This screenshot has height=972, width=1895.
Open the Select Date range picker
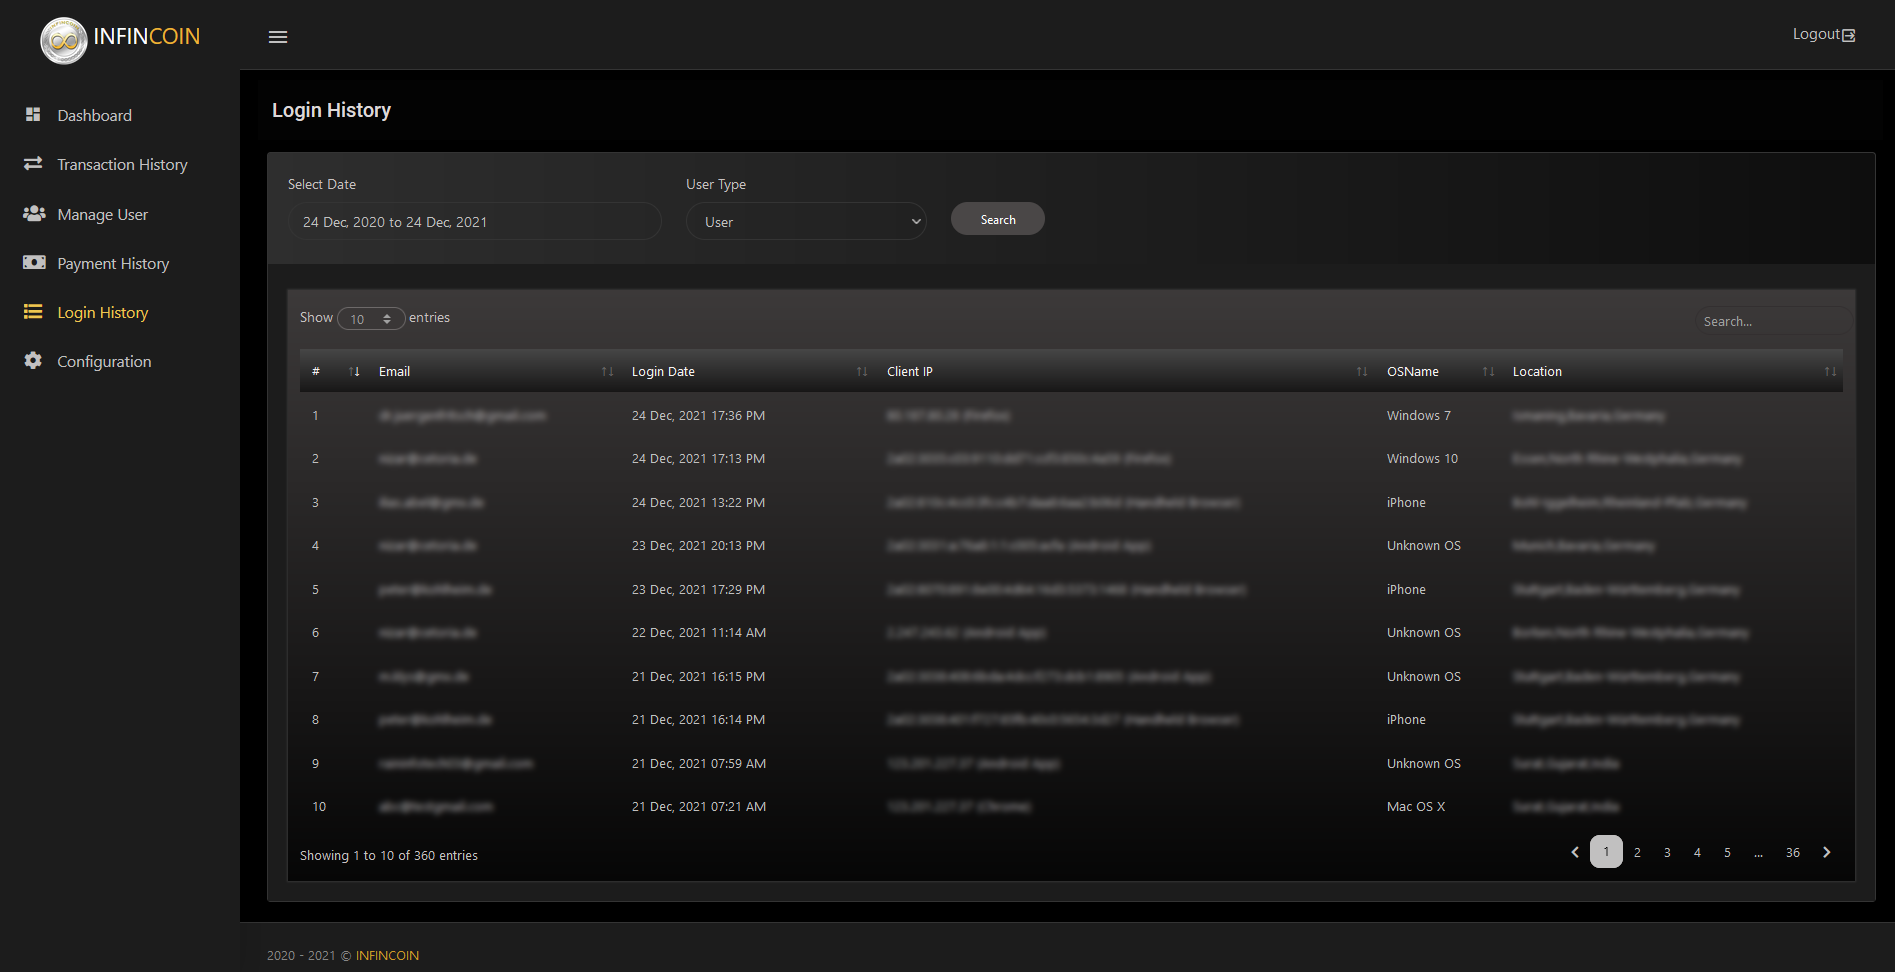tap(474, 222)
